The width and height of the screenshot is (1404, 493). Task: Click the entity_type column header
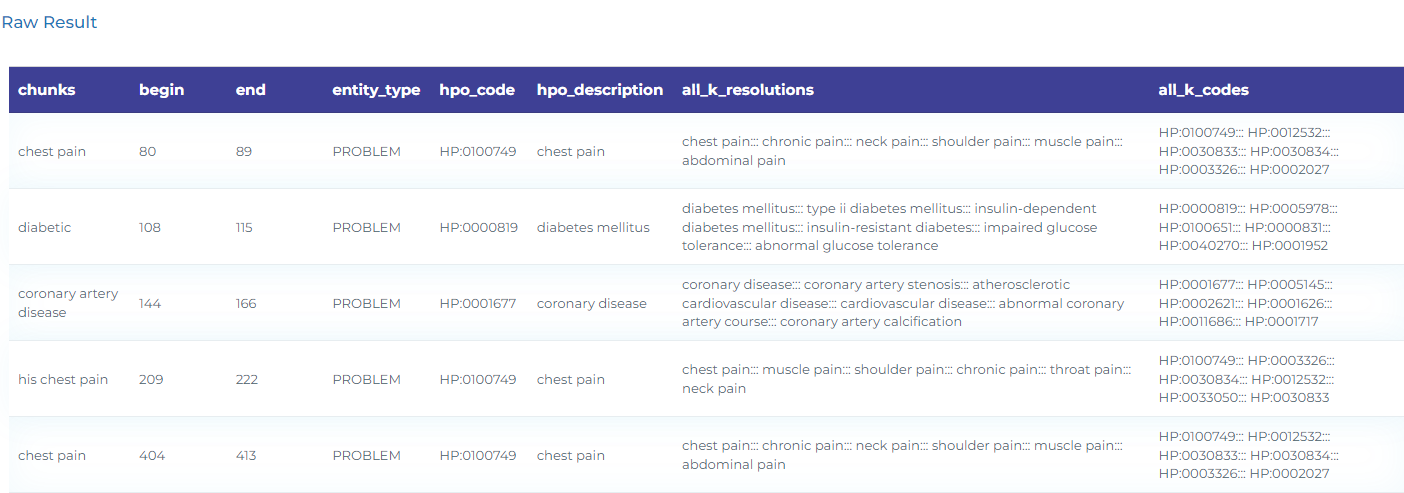(x=376, y=90)
